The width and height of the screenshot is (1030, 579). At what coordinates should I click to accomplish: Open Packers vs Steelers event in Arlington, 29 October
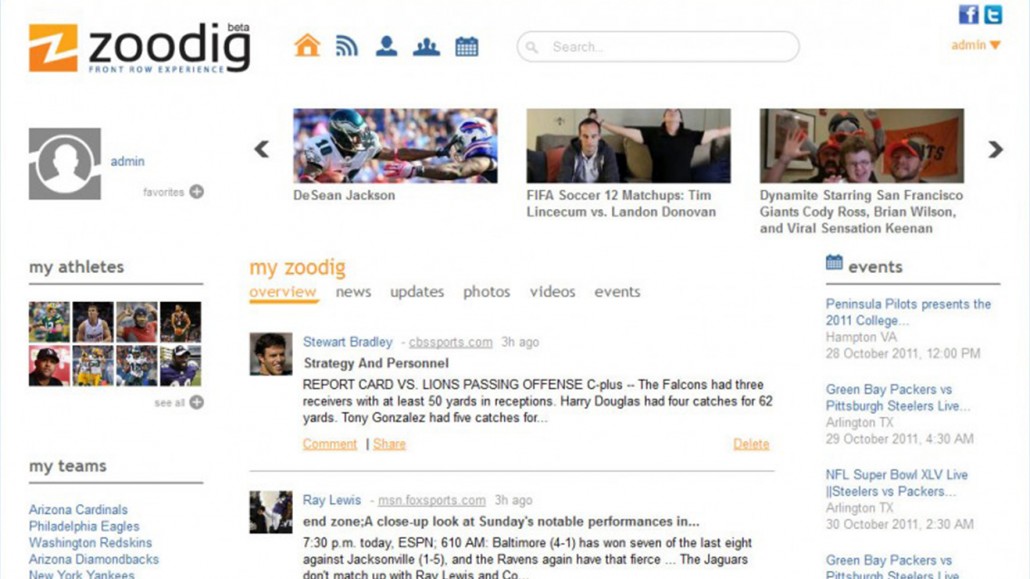click(x=897, y=398)
